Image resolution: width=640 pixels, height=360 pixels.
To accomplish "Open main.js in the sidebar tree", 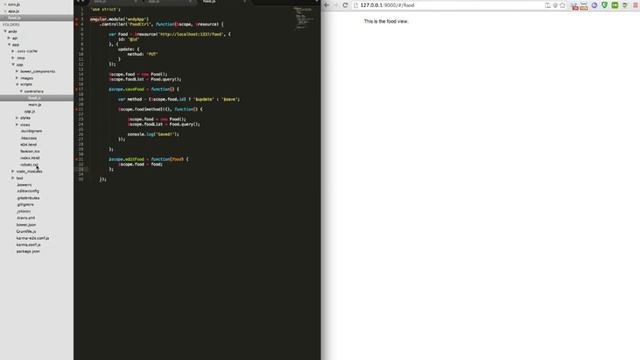I will (x=34, y=105).
